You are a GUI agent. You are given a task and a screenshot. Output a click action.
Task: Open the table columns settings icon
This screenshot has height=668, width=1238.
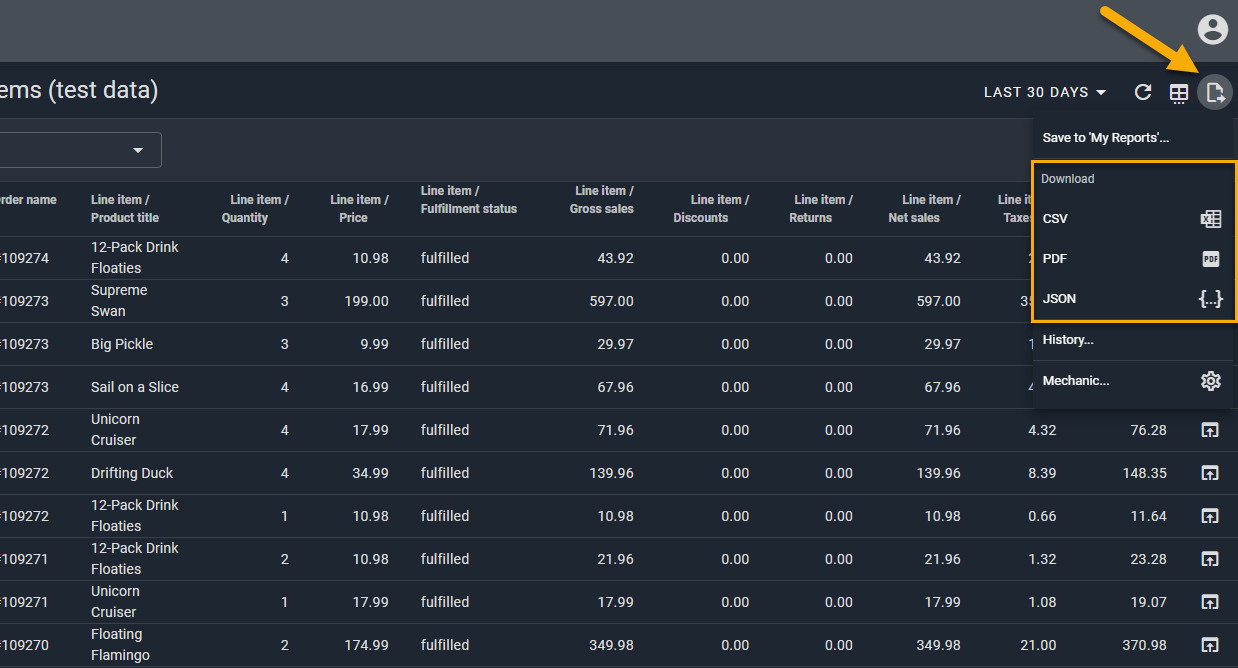[x=1179, y=93]
